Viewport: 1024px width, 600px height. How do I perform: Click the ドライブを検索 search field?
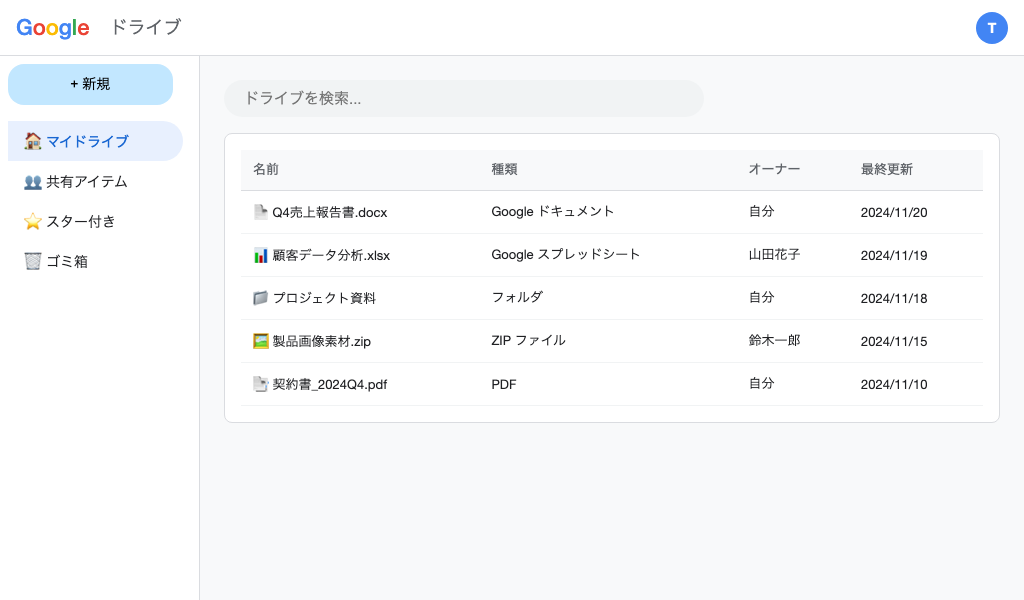pos(464,98)
